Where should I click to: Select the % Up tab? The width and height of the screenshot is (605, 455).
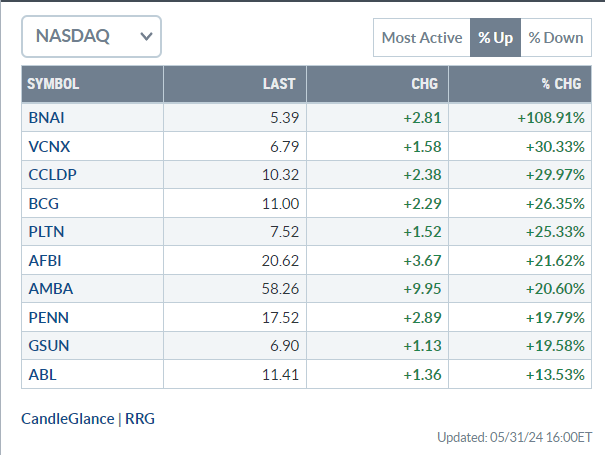(495, 38)
